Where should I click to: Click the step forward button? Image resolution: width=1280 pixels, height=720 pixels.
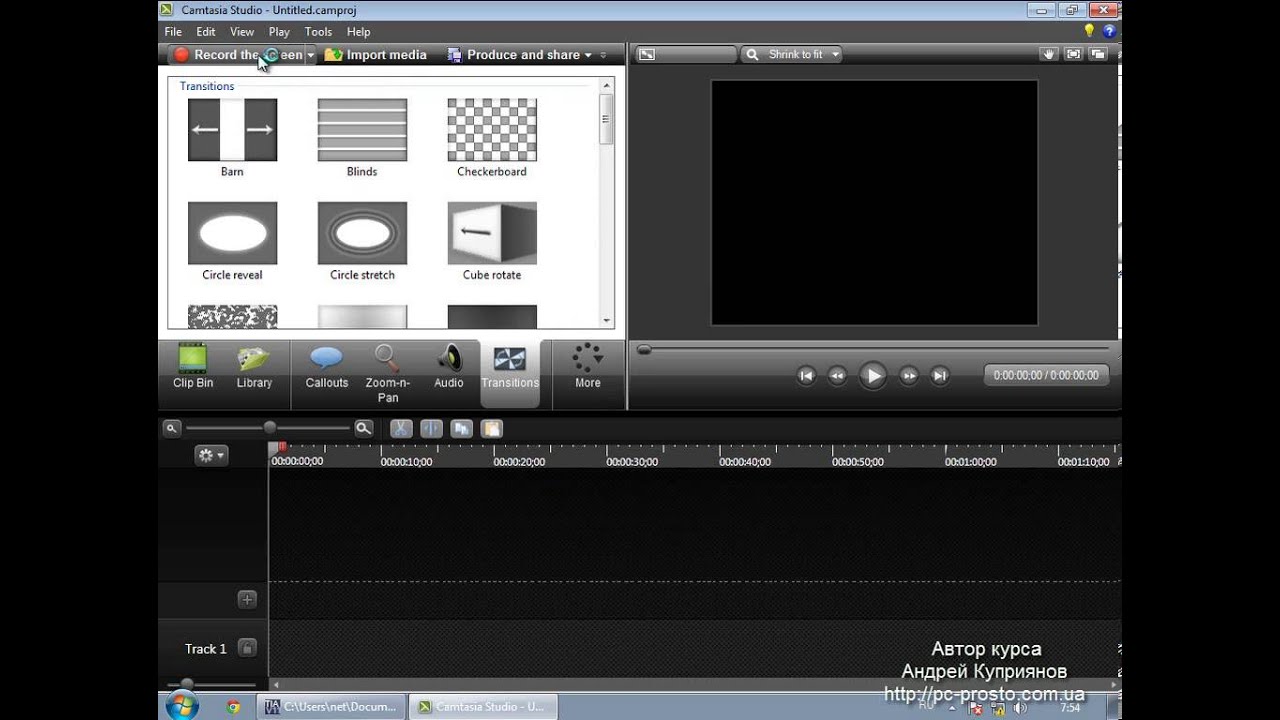[909, 376]
